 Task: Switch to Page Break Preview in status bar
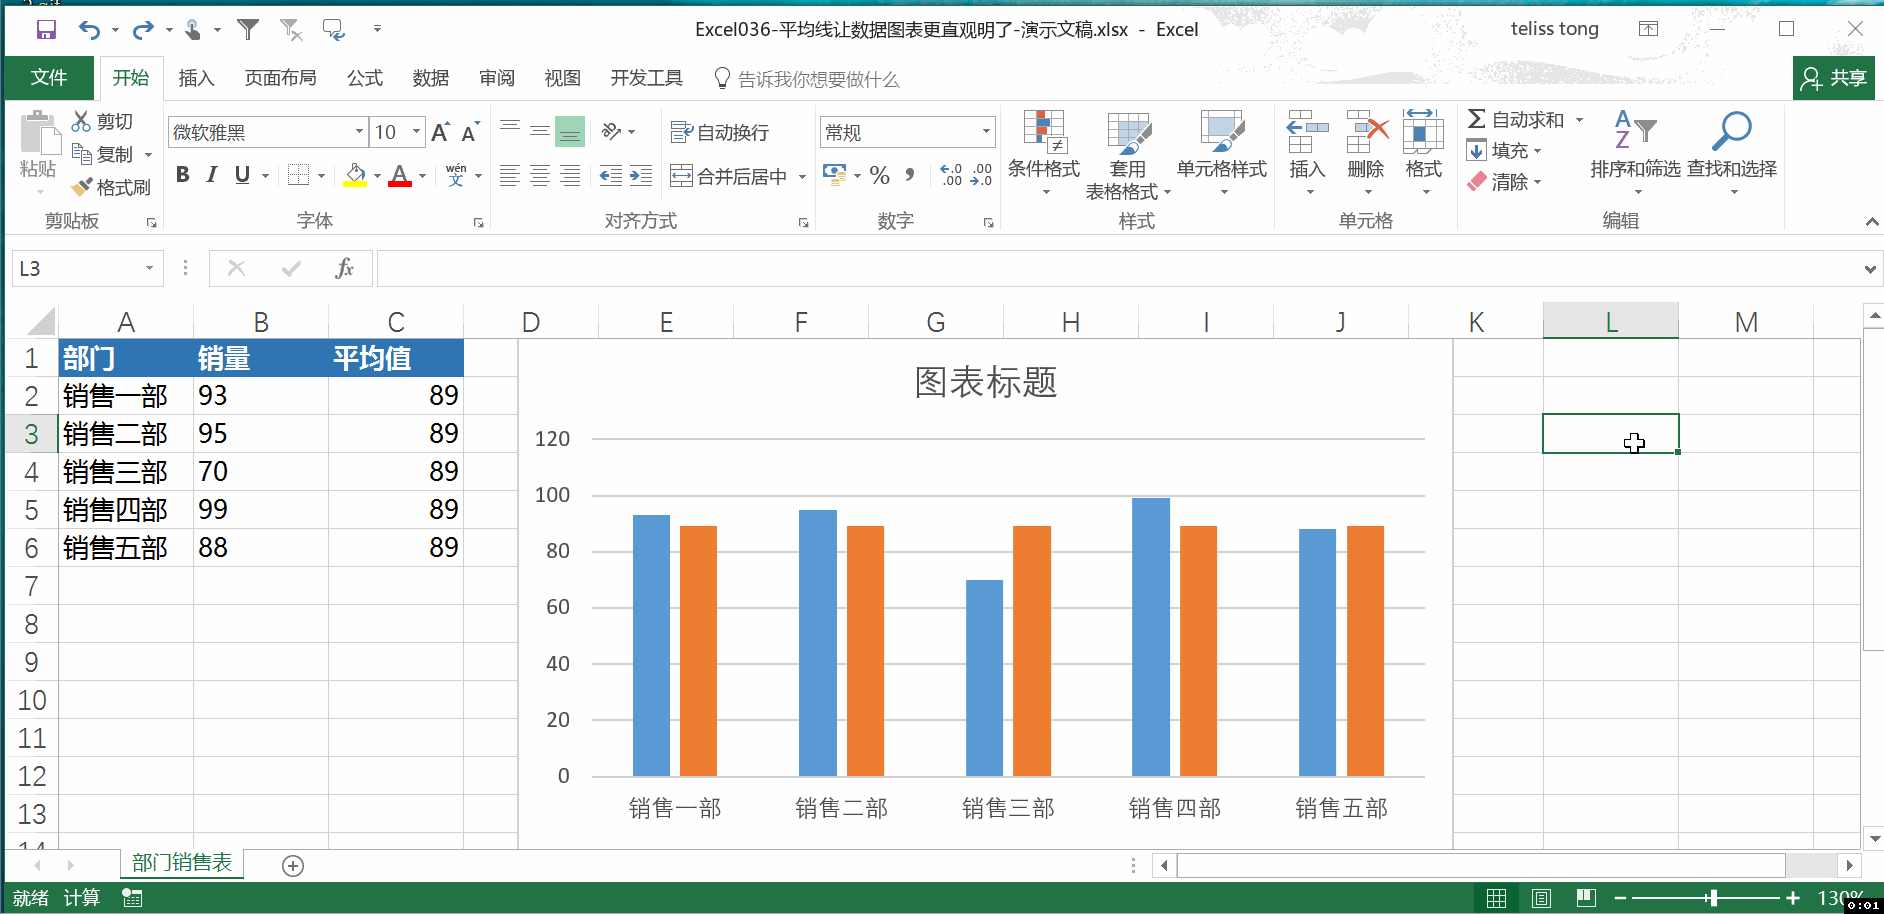[x=1586, y=898]
